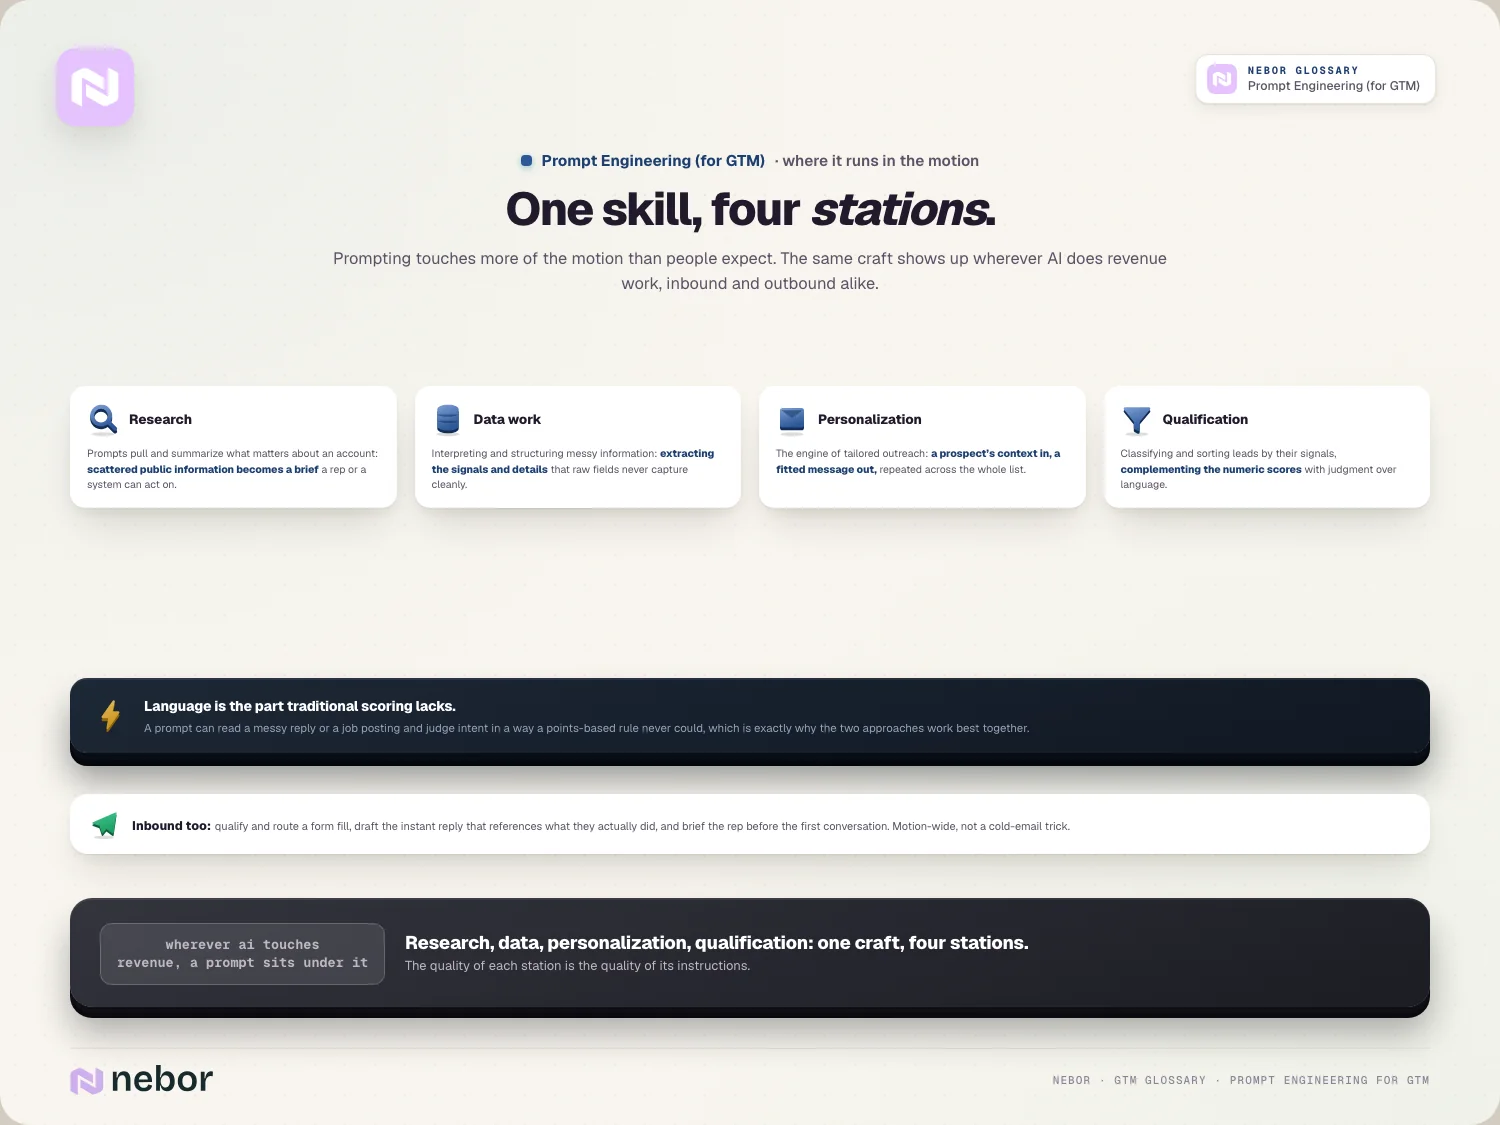Click the 'nebor' wordmark in the footer
The height and width of the screenshot is (1125, 1500).
[x=162, y=1080]
